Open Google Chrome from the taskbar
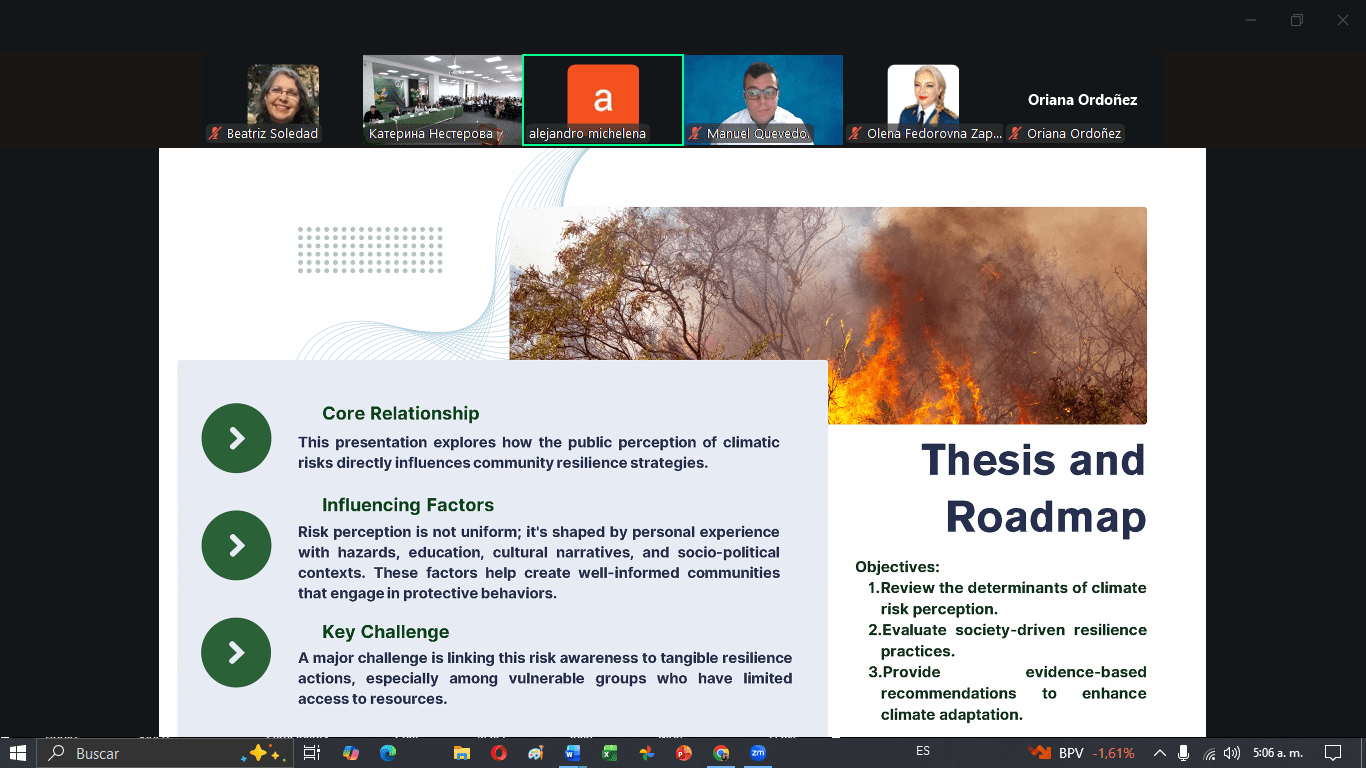 [x=721, y=753]
